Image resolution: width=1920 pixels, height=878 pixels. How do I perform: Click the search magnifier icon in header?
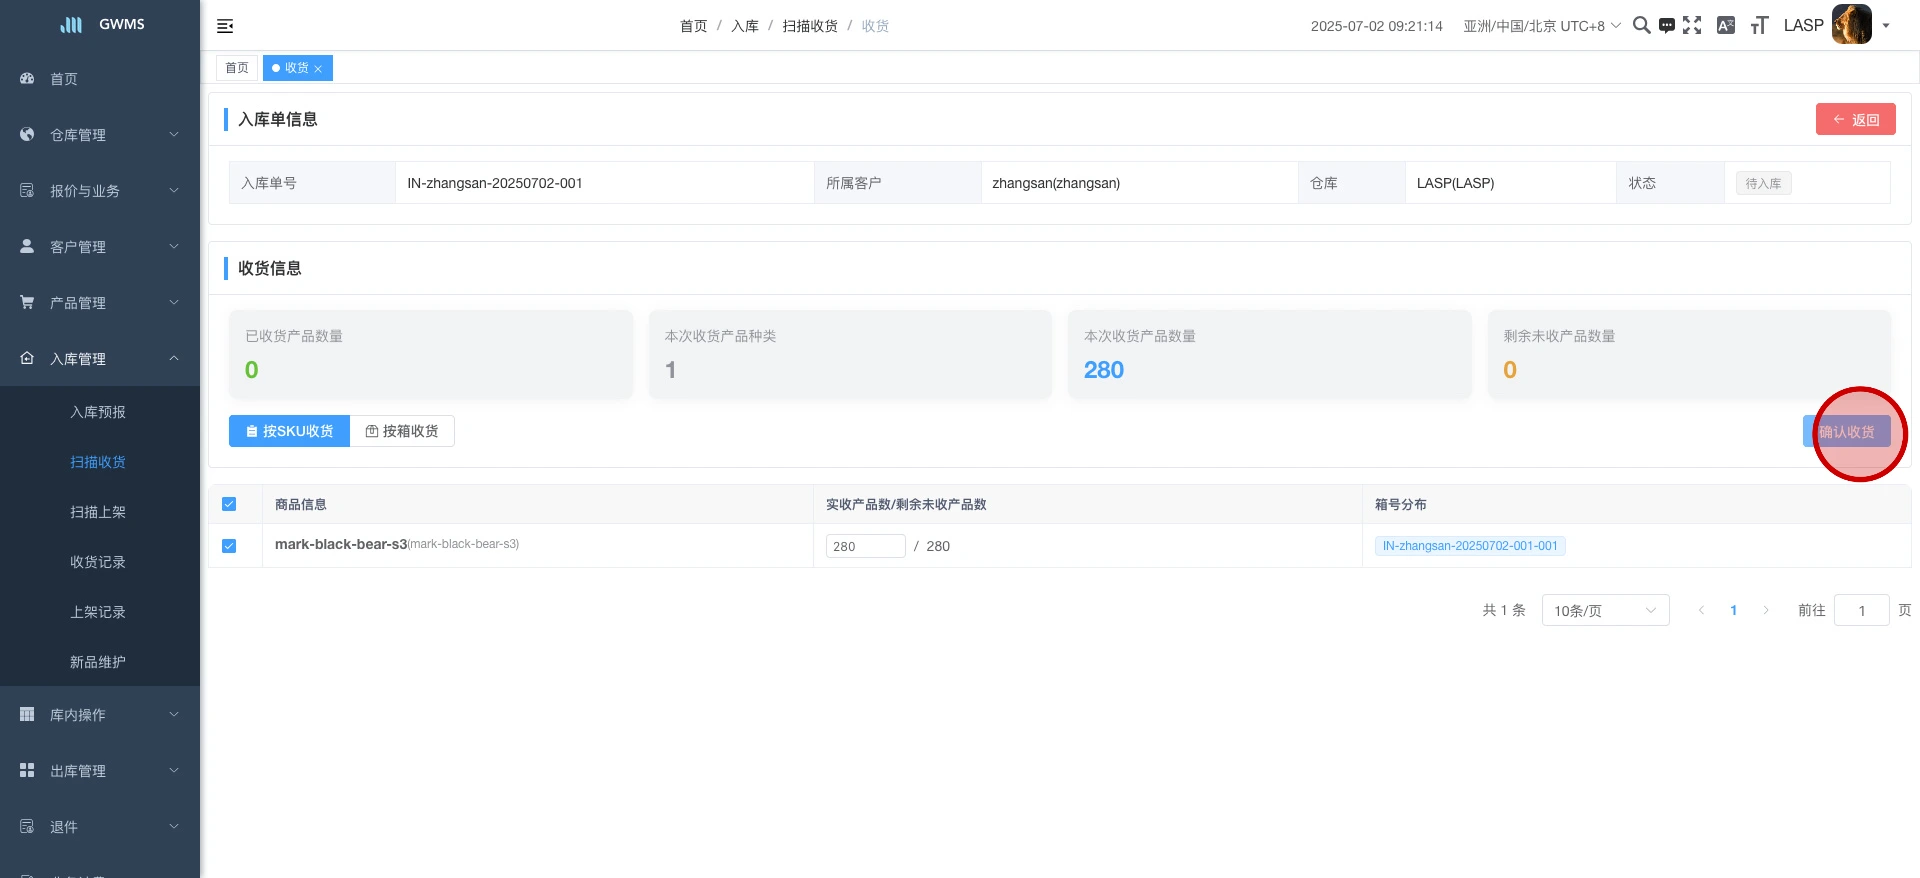[x=1641, y=25]
